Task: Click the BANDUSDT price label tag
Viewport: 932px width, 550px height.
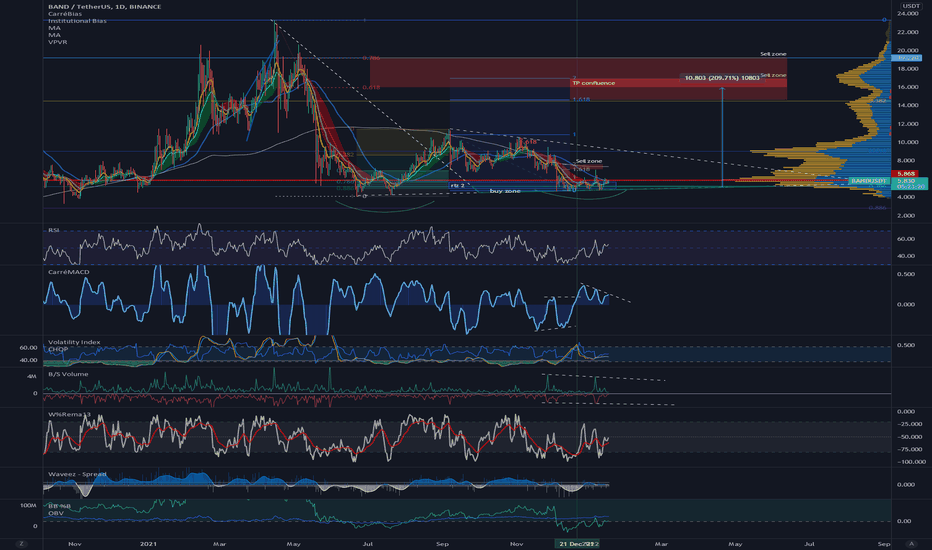Action: pyautogui.click(x=868, y=181)
